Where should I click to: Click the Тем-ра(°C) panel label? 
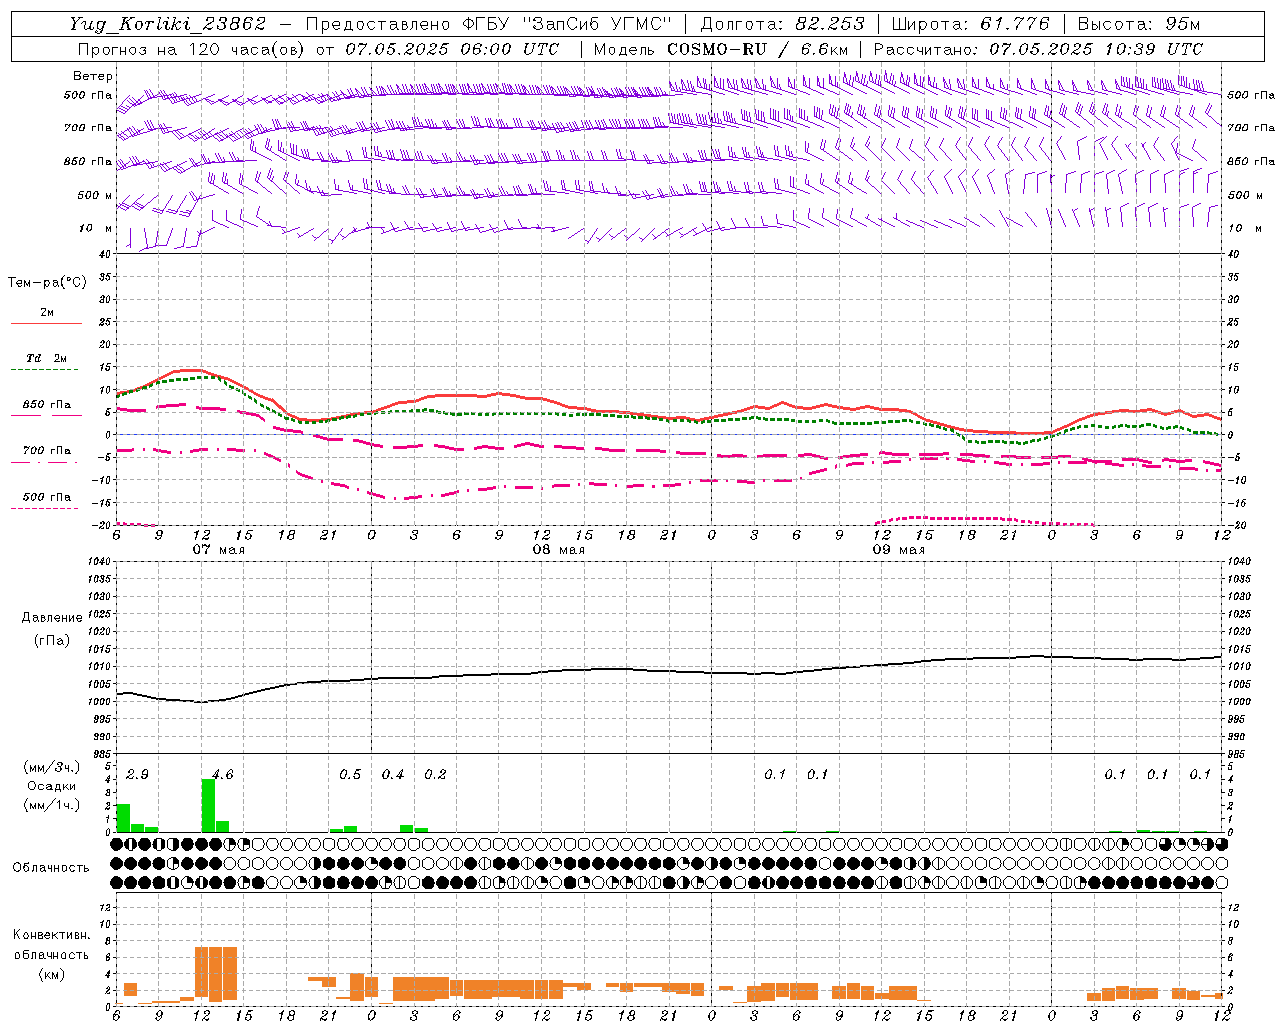click(x=47, y=283)
